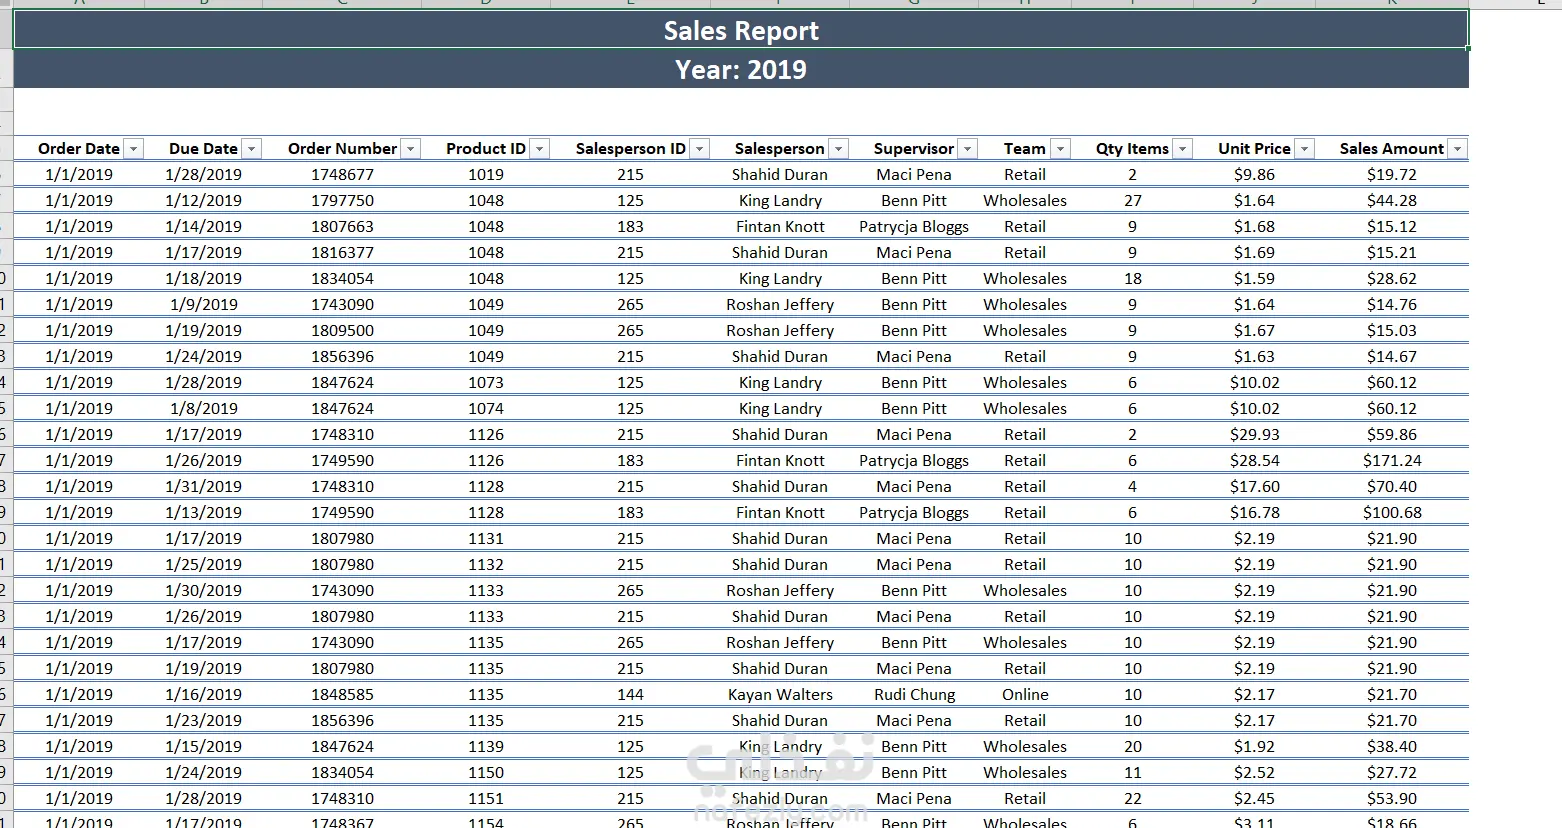Open the Team filter dropdown

point(1060,149)
